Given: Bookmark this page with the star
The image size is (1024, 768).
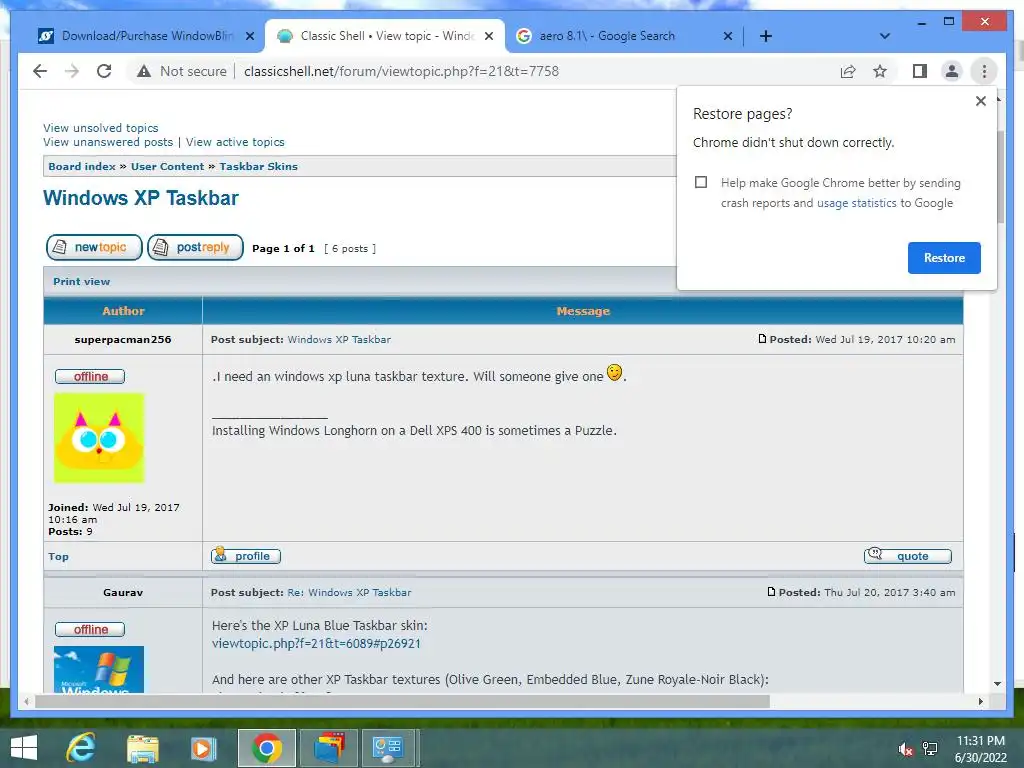Looking at the screenshot, I should click(x=880, y=71).
